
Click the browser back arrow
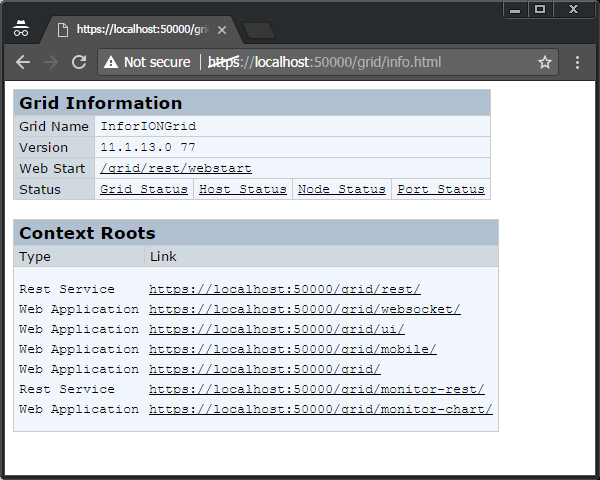(22, 62)
